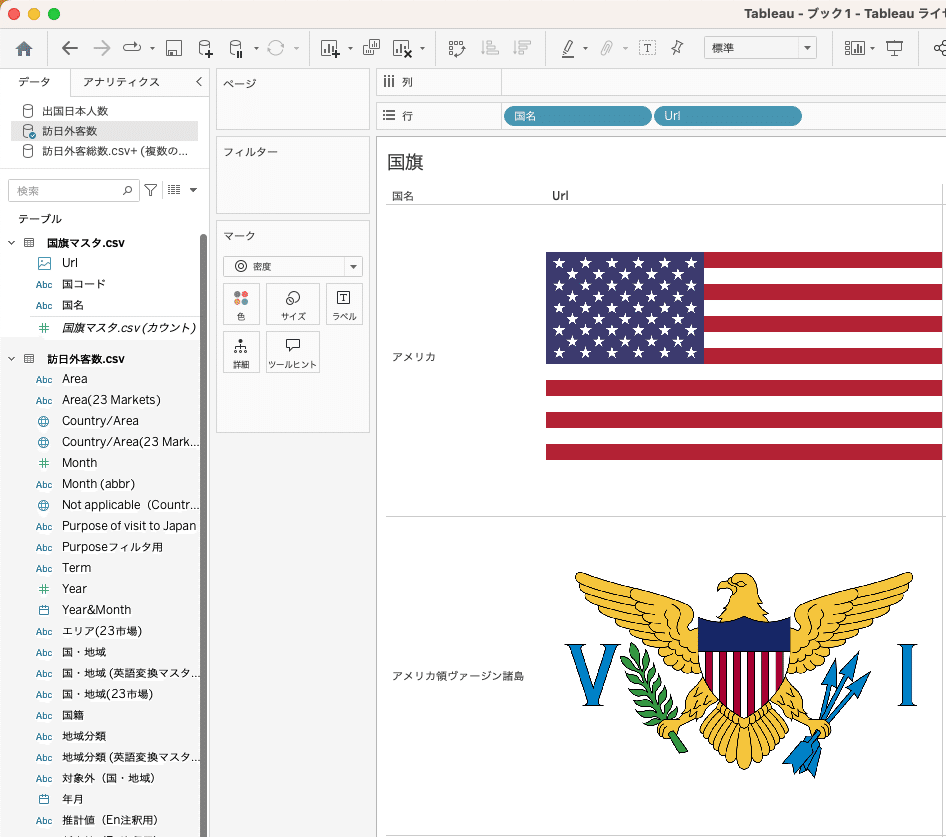Screen dimensions: 946x837
Task: Click the Url pill on Rows
Action: click(728, 116)
